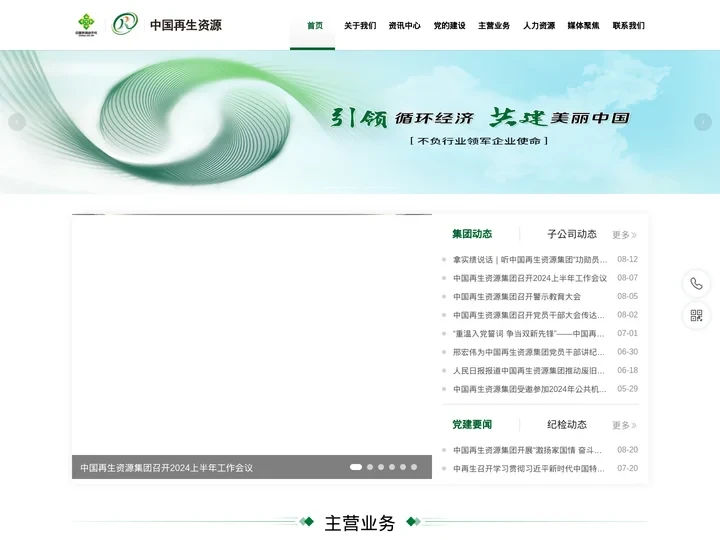Viewport: 720px width, 540px height.
Task: Click 更多 next to 子公司动态
Action: (x=624, y=235)
